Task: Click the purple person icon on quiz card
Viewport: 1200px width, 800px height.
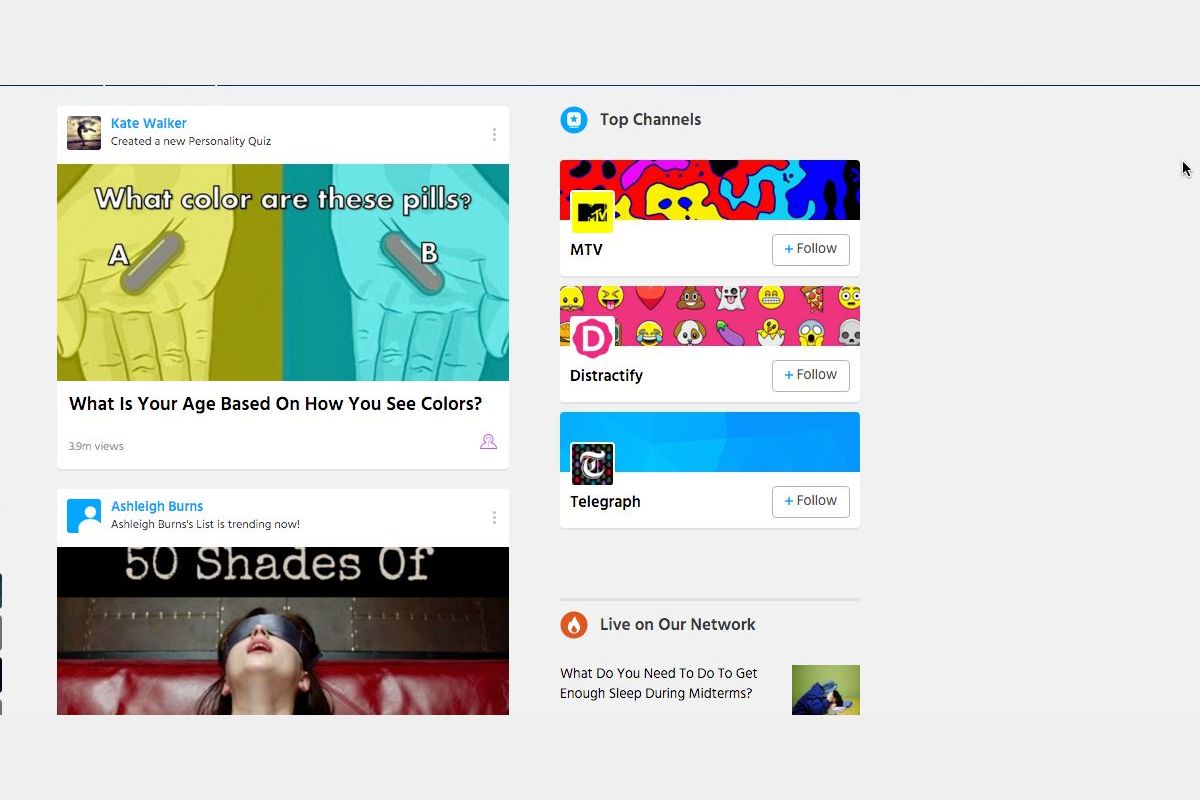Action: [488, 442]
